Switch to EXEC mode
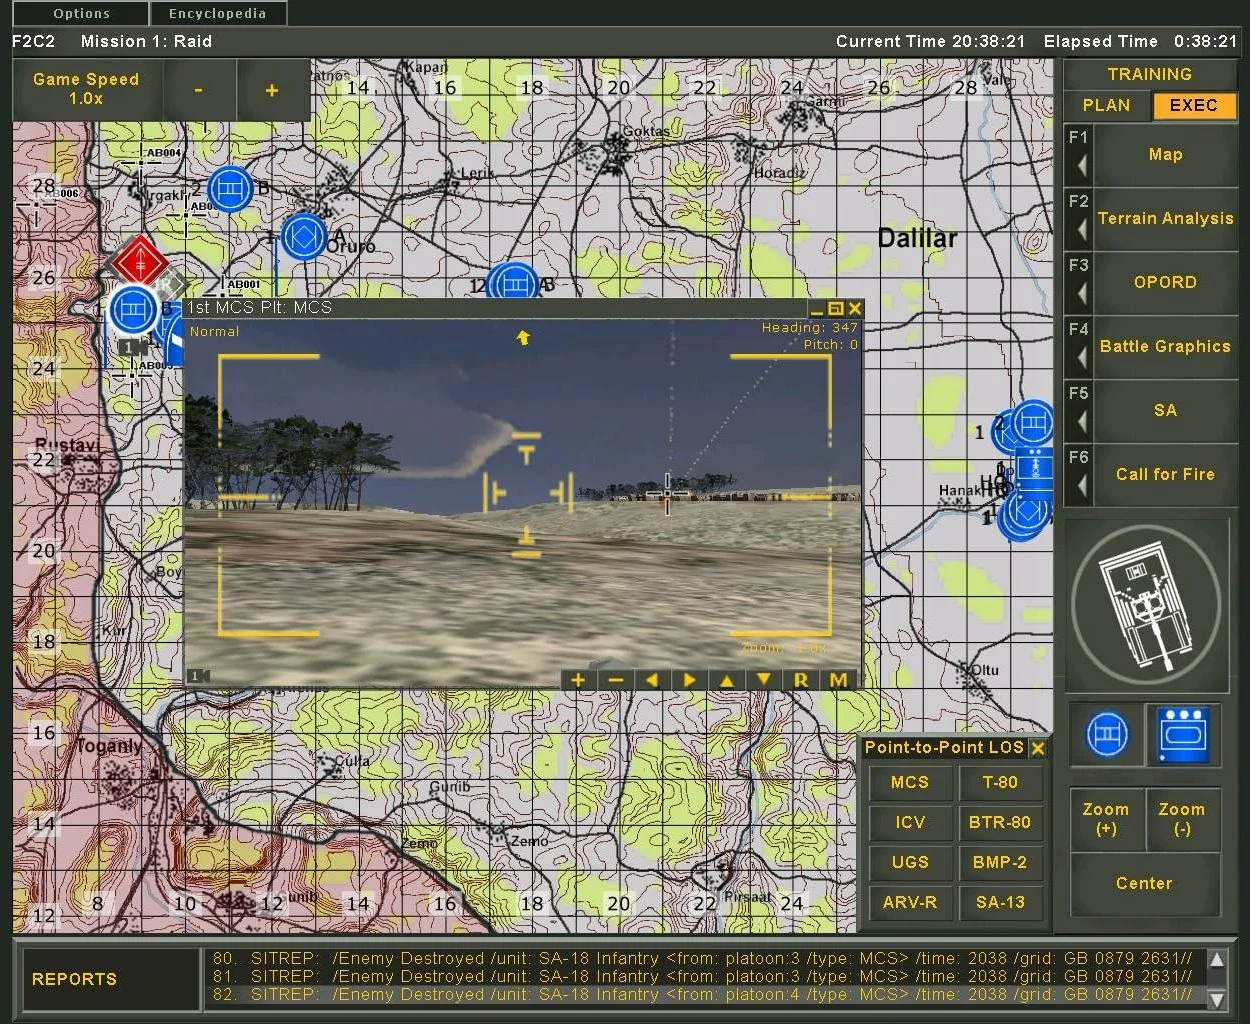Viewport: 1250px width, 1024px height. [x=1193, y=105]
